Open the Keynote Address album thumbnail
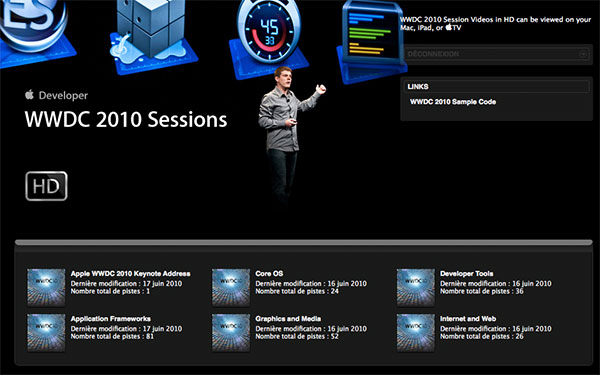 (46, 287)
